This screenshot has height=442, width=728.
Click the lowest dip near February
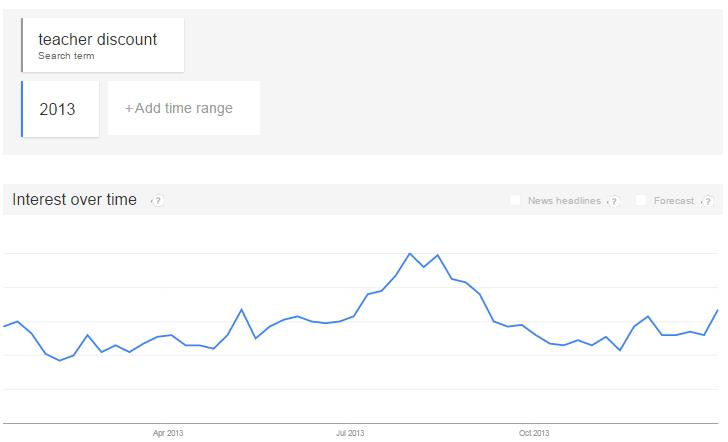coord(59,360)
